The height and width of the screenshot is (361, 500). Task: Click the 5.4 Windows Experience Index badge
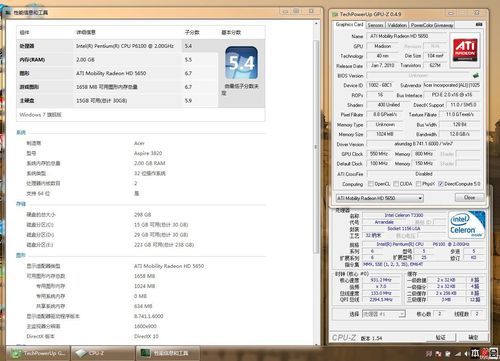241,63
